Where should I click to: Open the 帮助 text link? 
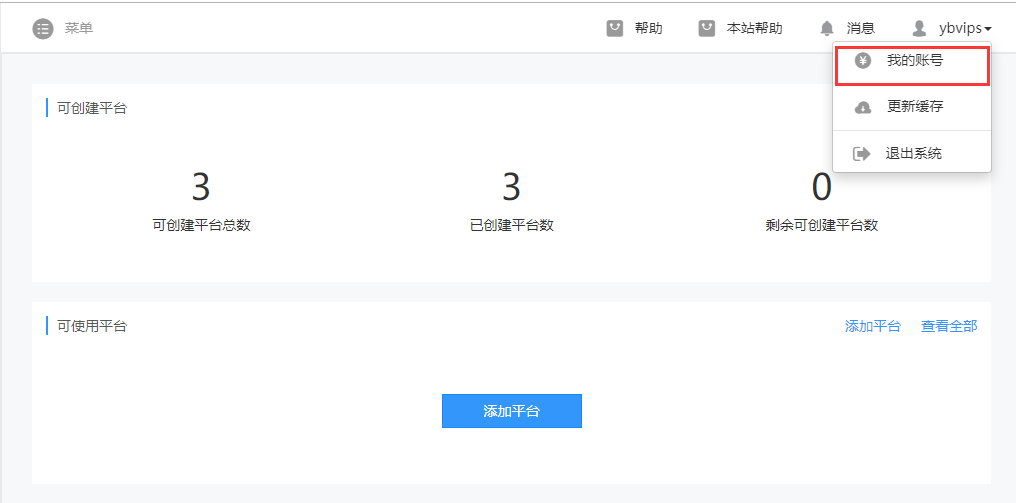pyautogui.click(x=648, y=28)
